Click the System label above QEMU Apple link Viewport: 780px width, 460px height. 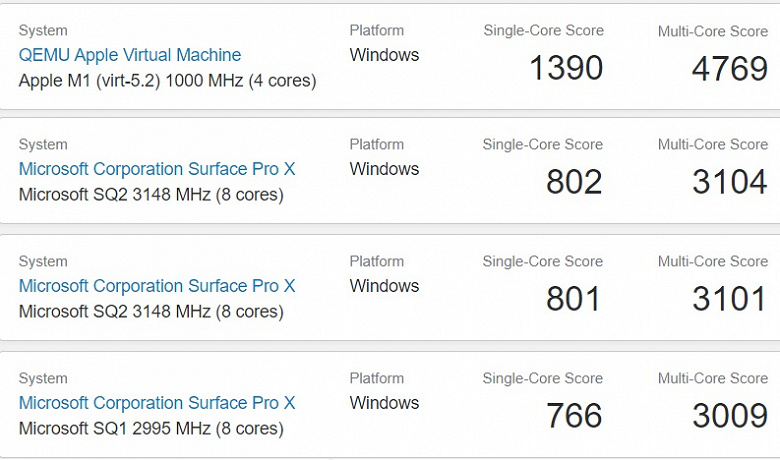tap(43, 31)
